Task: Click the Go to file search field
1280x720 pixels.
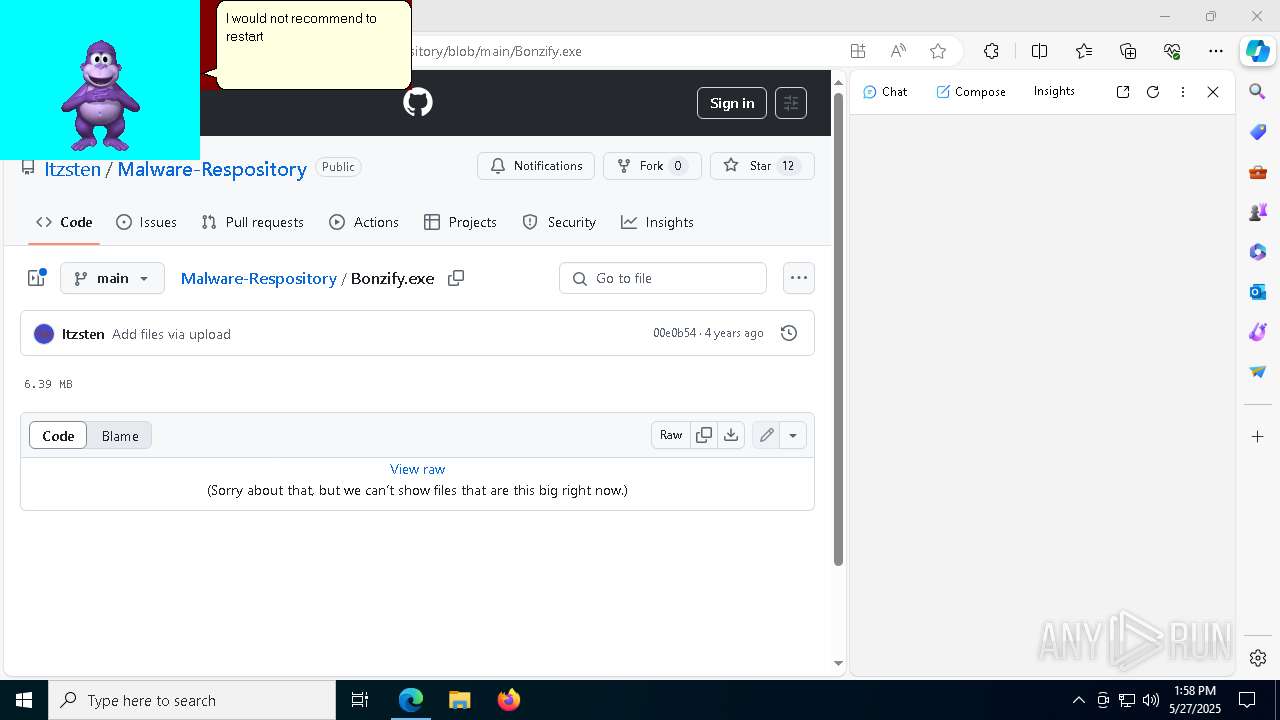Action: (x=663, y=278)
